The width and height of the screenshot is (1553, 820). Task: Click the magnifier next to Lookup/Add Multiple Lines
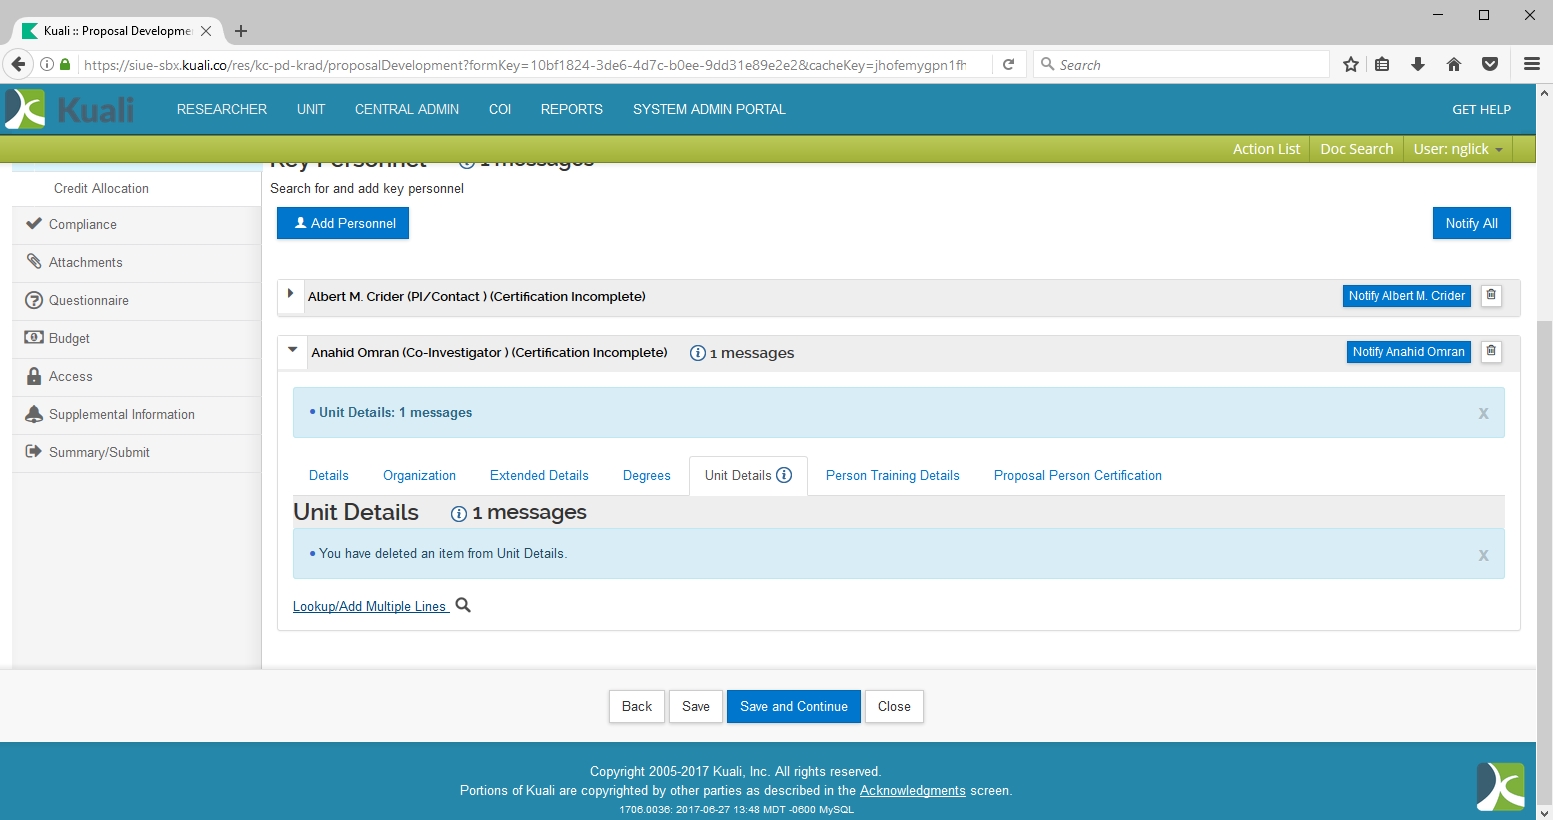pos(463,605)
